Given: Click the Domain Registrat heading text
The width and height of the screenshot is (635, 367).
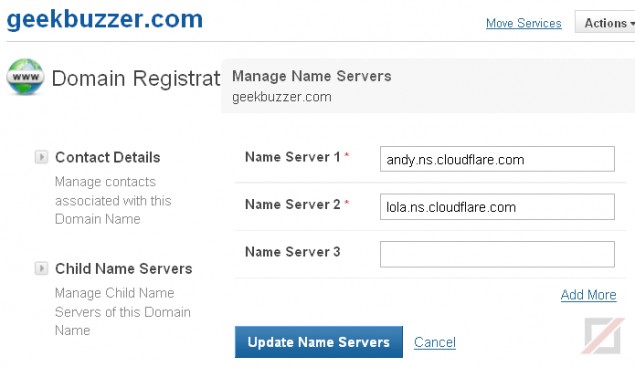Looking at the screenshot, I should [x=136, y=78].
